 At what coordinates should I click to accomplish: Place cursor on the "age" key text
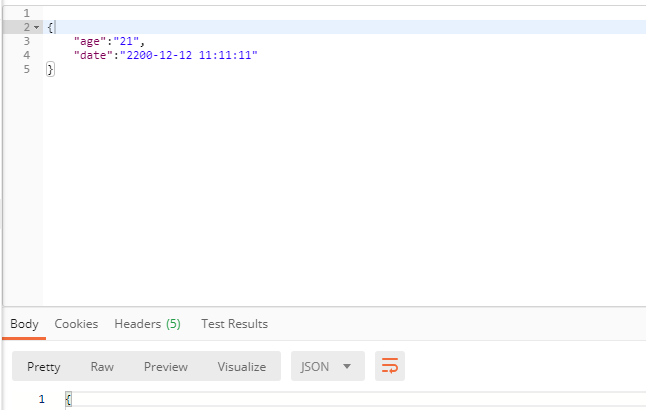89,41
